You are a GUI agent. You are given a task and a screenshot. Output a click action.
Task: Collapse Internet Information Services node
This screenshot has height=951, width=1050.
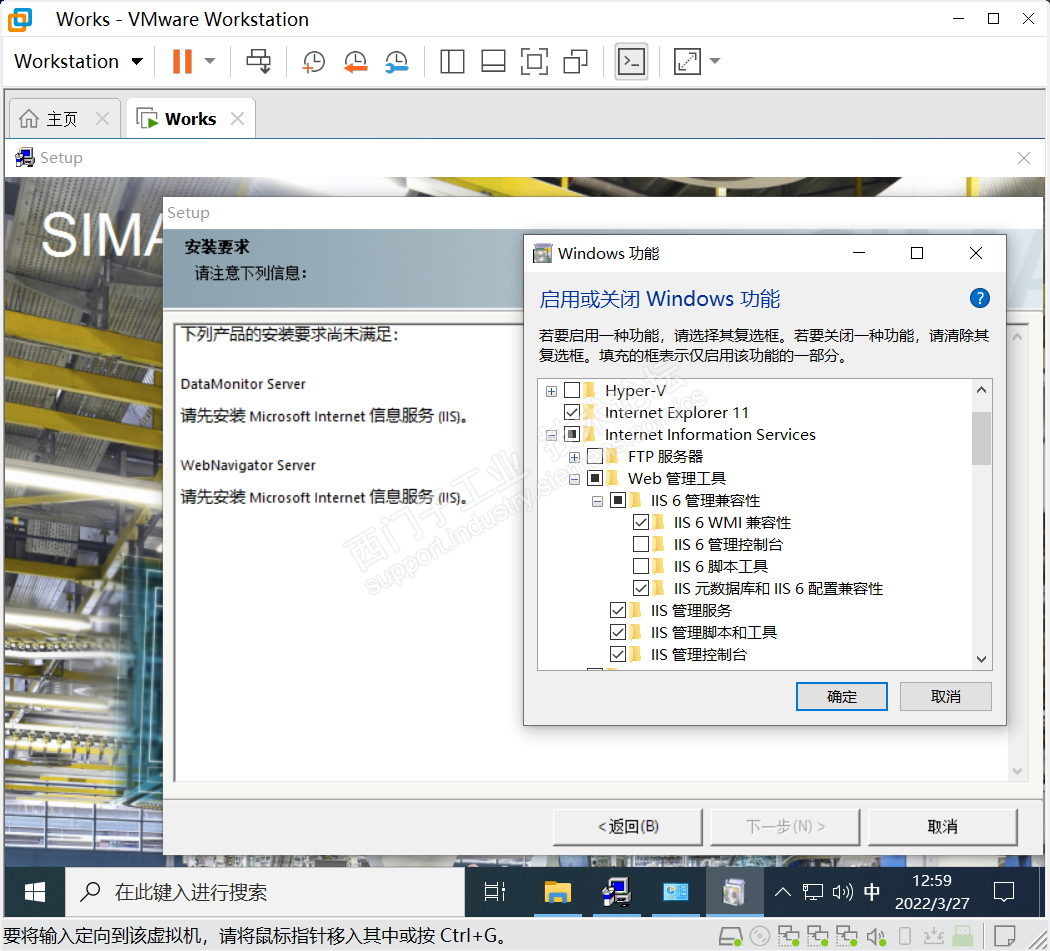click(x=551, y=435)
